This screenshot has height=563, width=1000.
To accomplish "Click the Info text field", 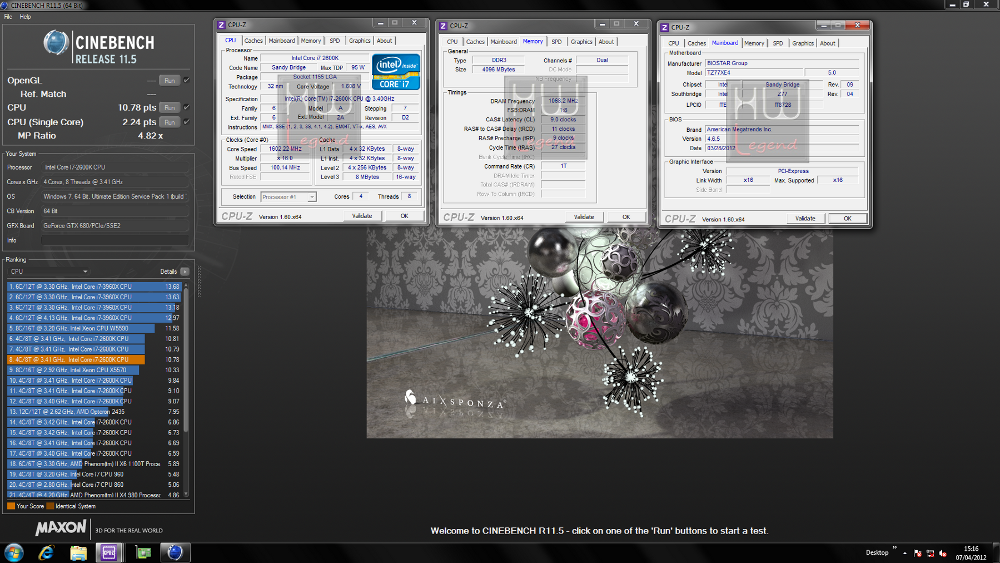I will click(115, 240).
